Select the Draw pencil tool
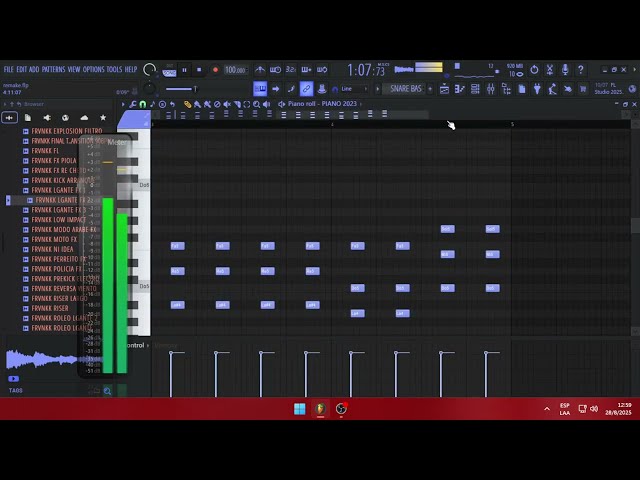Image resolution: width=640 pixels, height=480 pixels. click(187, 104)
